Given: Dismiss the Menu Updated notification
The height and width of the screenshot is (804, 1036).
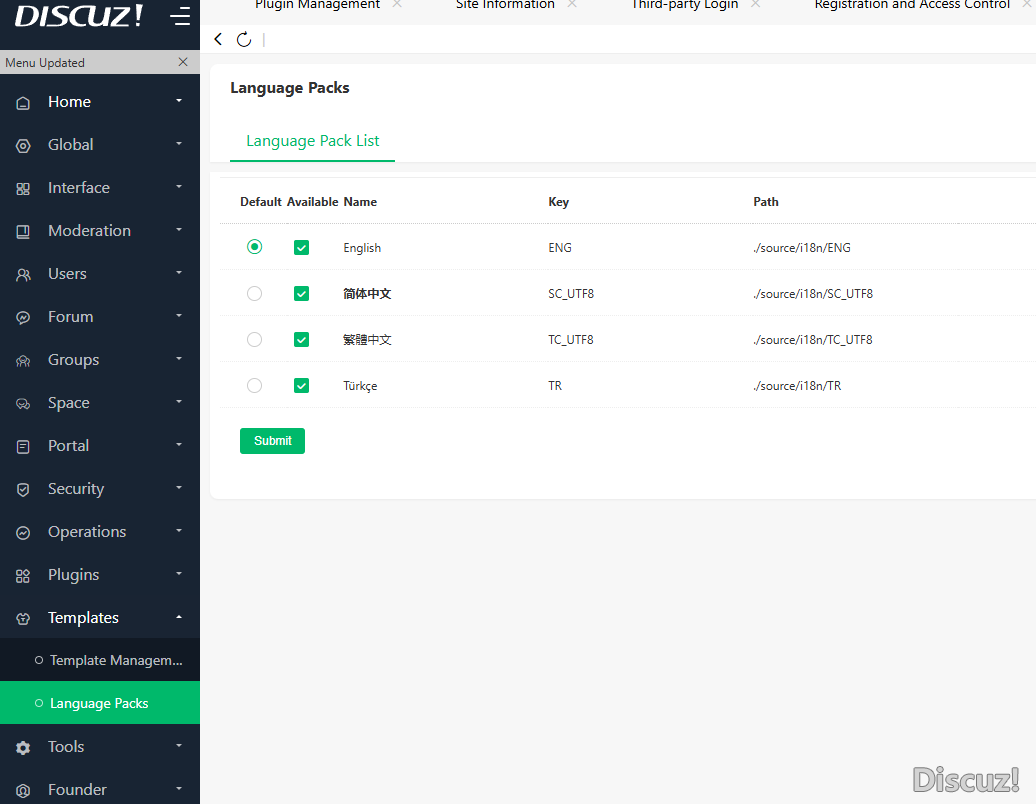Looking at the screenshot, I should [x=183, y=62].
